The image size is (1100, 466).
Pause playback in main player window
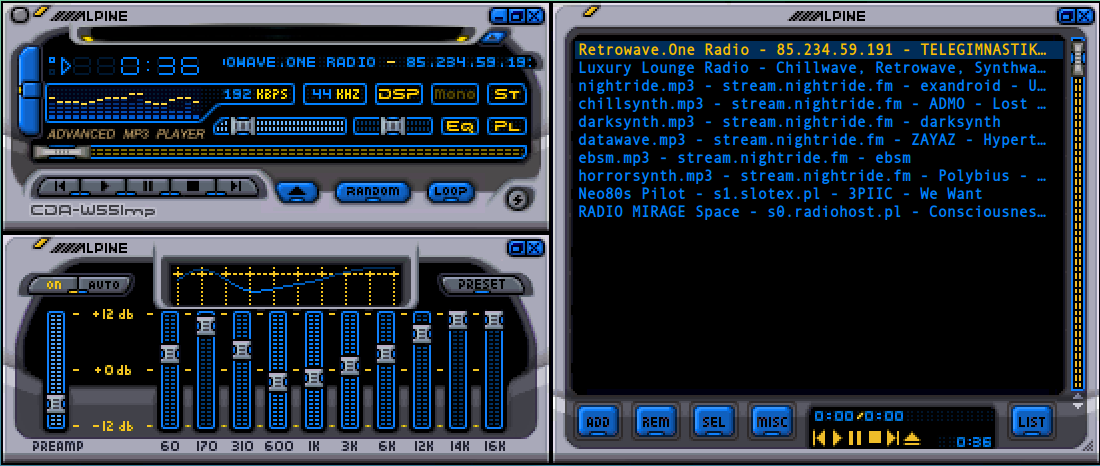point(149,187)
